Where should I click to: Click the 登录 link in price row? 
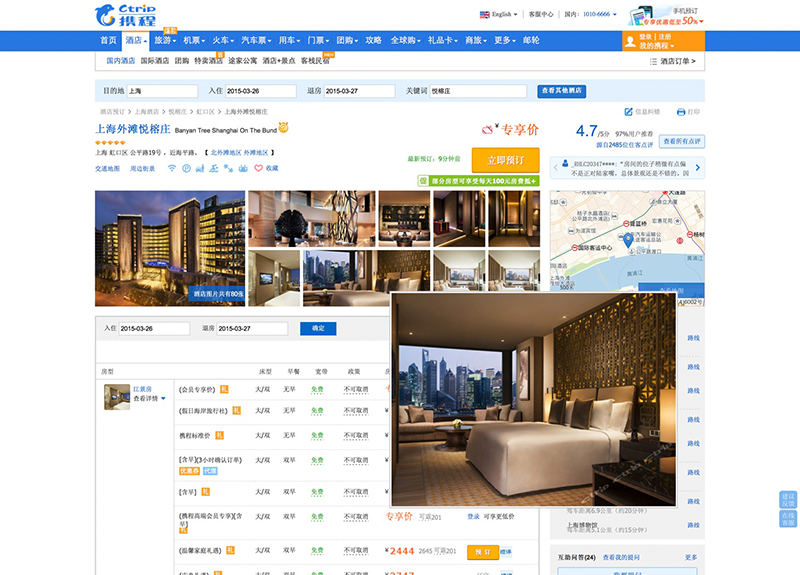coord(473,517)
